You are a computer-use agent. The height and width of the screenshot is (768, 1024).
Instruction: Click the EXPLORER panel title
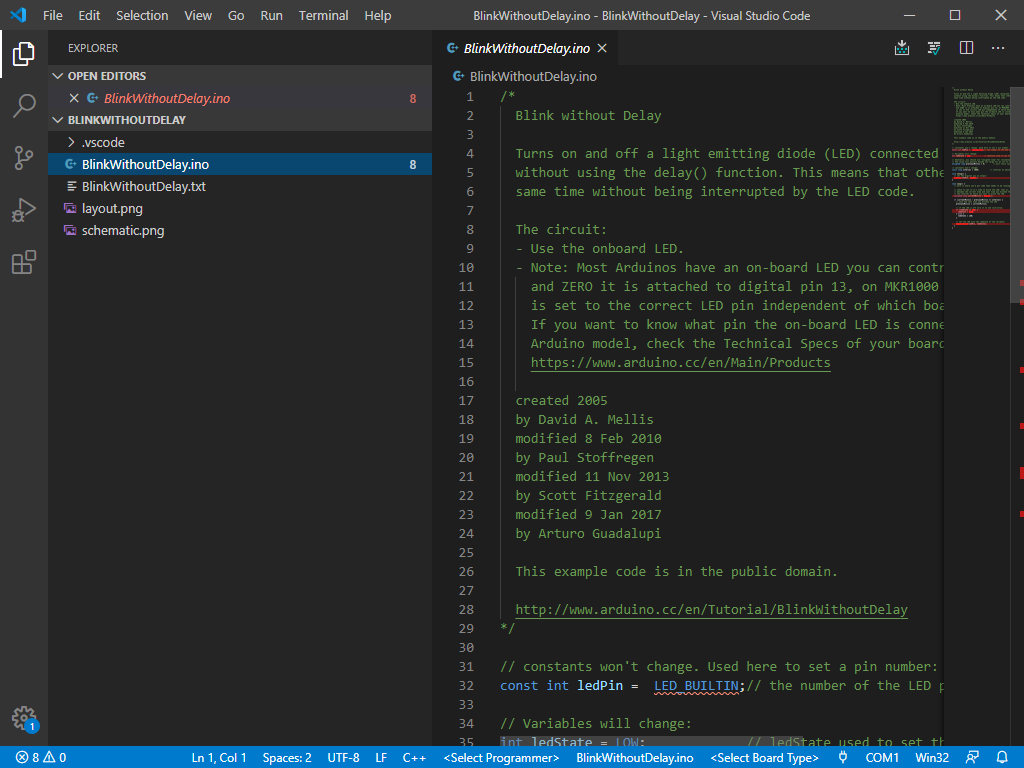(x=93, y=48)
